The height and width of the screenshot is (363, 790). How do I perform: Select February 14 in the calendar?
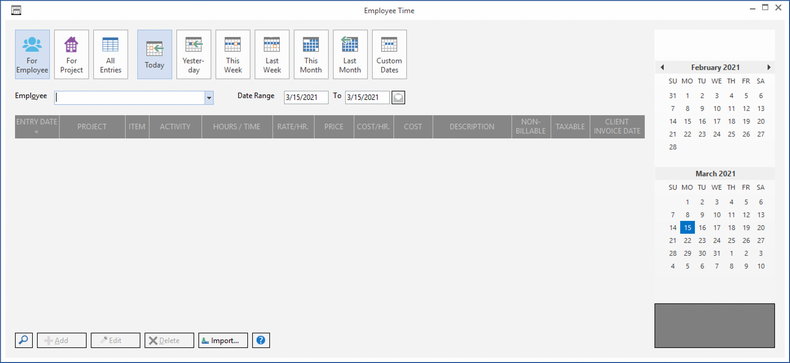click(x=673, y=121)
